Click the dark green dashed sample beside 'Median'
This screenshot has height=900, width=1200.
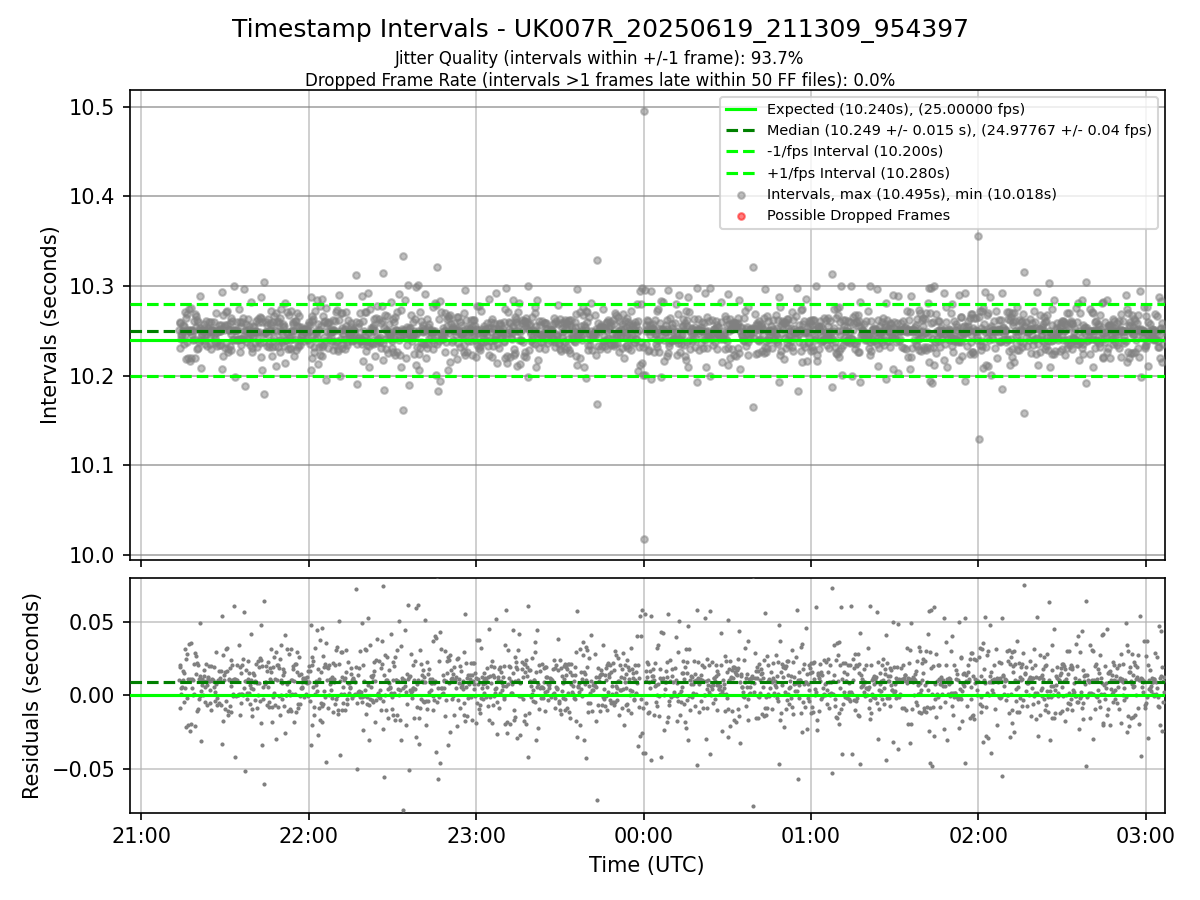739,131
